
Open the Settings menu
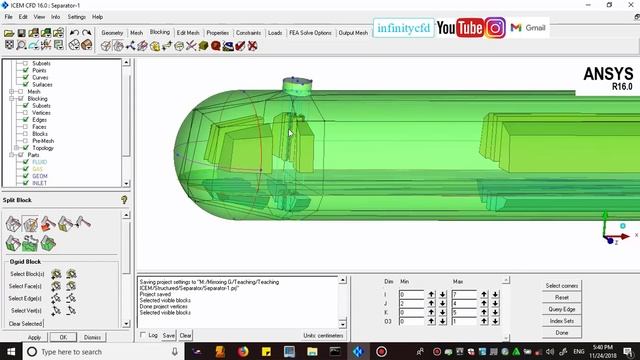pos(76,17)
